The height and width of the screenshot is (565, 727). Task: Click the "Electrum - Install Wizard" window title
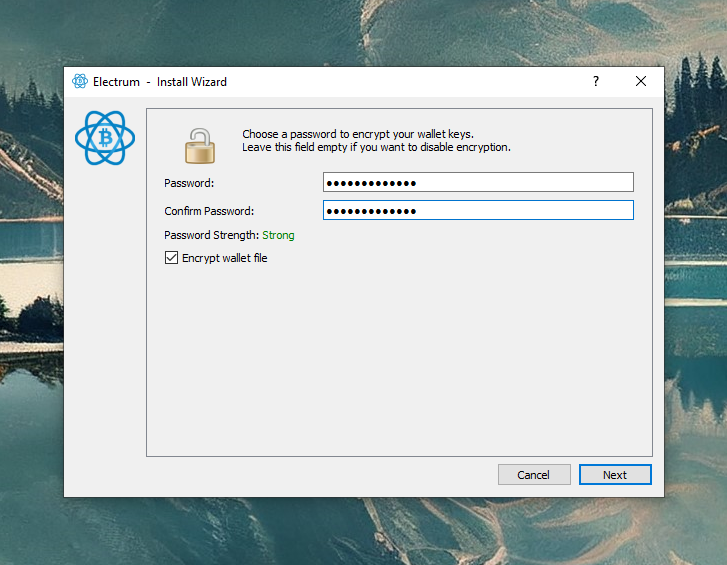[160, 81]
